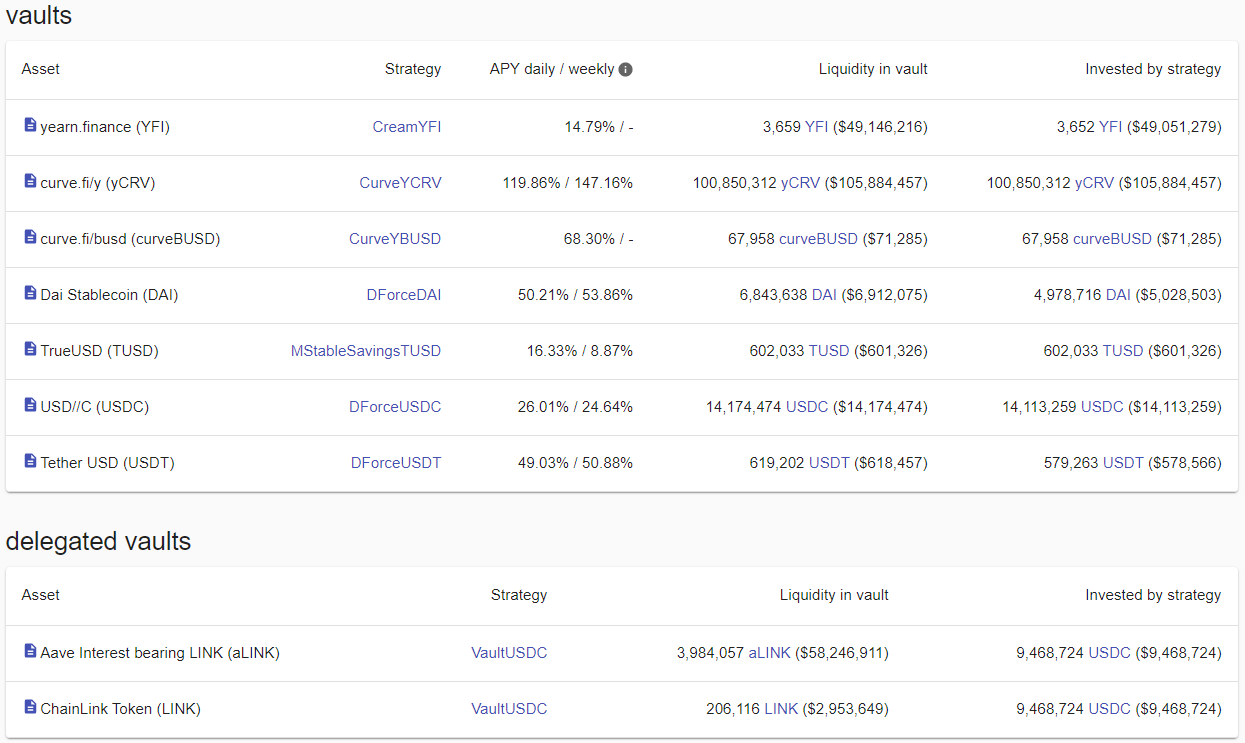This screenshot has height=743, width=1245.
Task: Click the USDC link in the ChainLink Token row
Action: (x=1109, y=709)
